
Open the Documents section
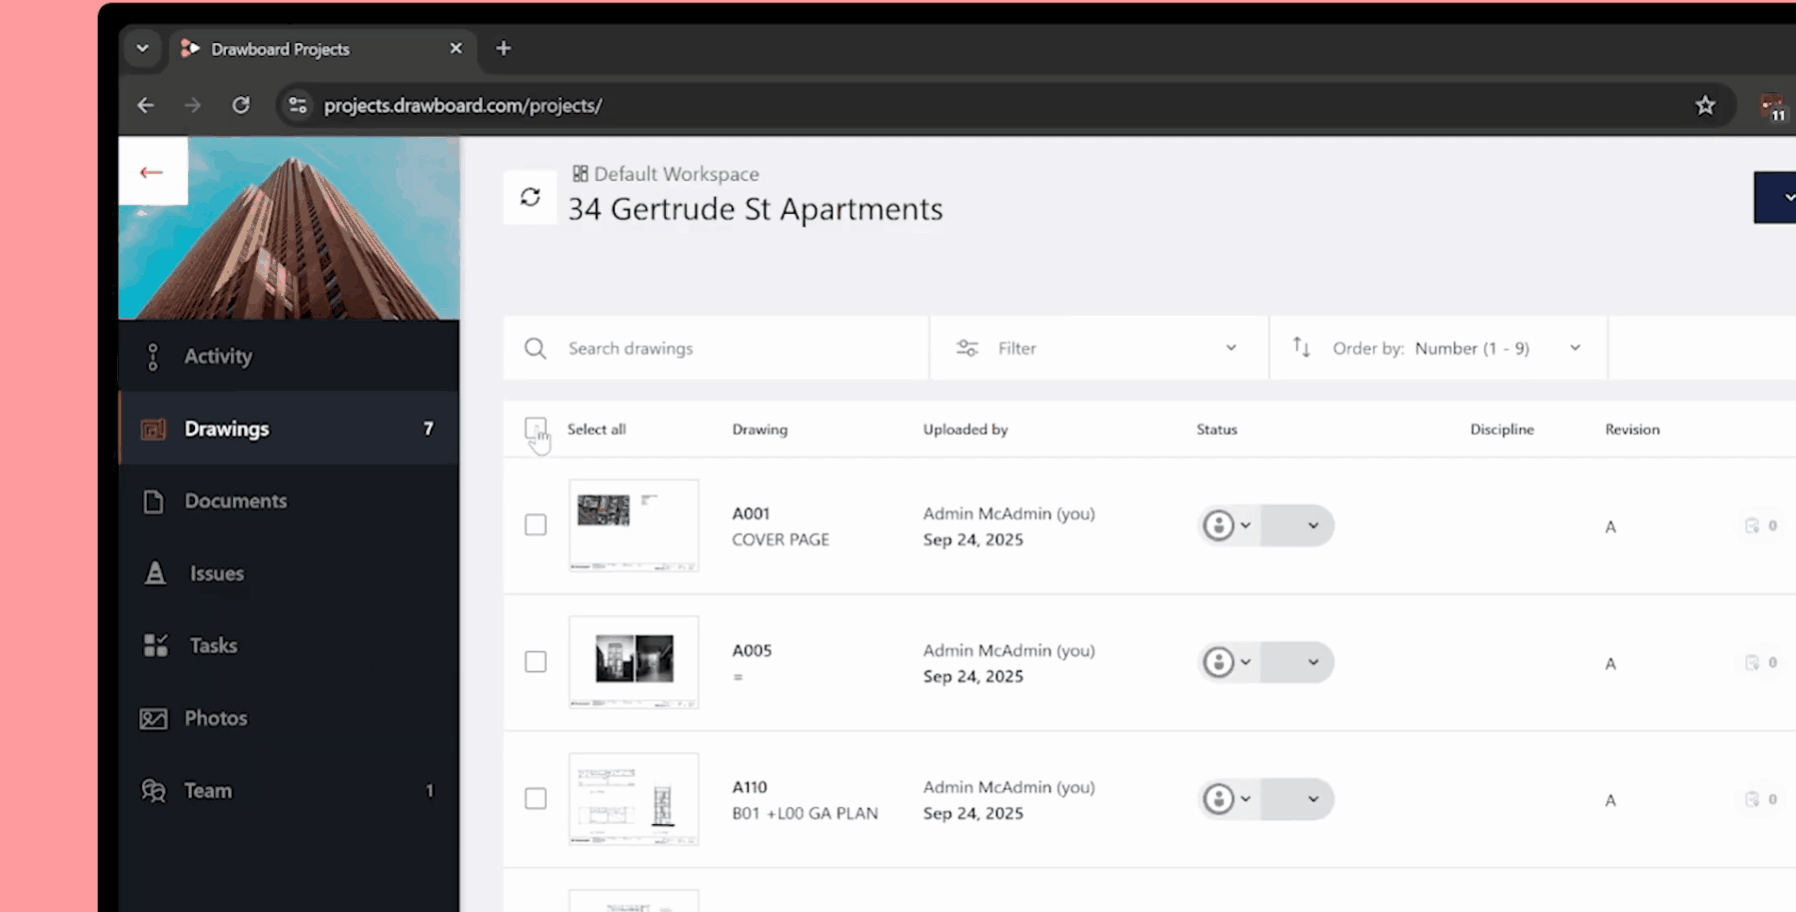coord(289,501)
